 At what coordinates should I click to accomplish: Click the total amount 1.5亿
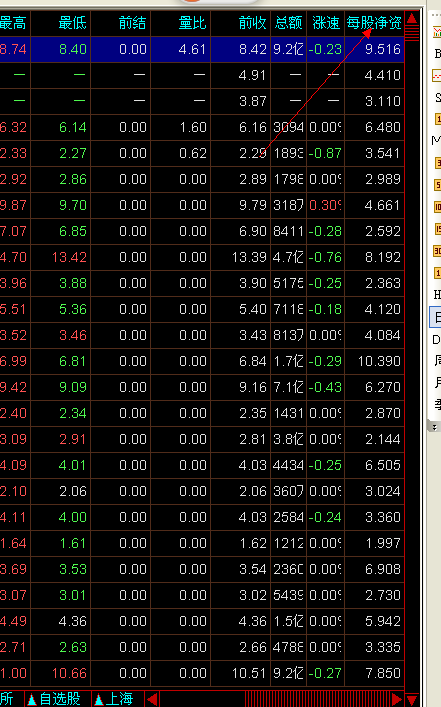pos(288,621)
